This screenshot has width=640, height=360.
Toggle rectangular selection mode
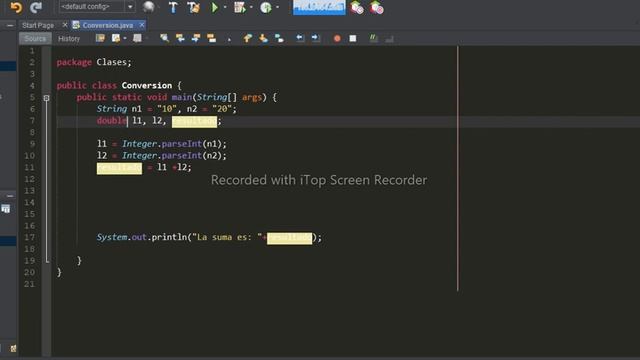point(229,39)
